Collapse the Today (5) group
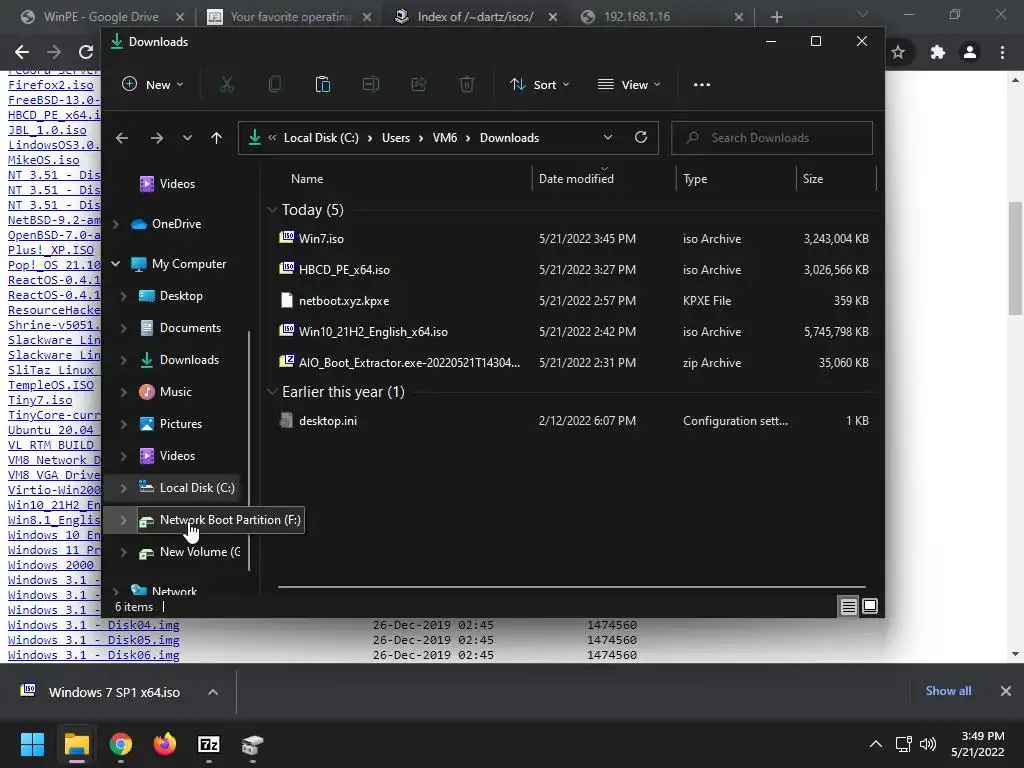 click(272, 210)
